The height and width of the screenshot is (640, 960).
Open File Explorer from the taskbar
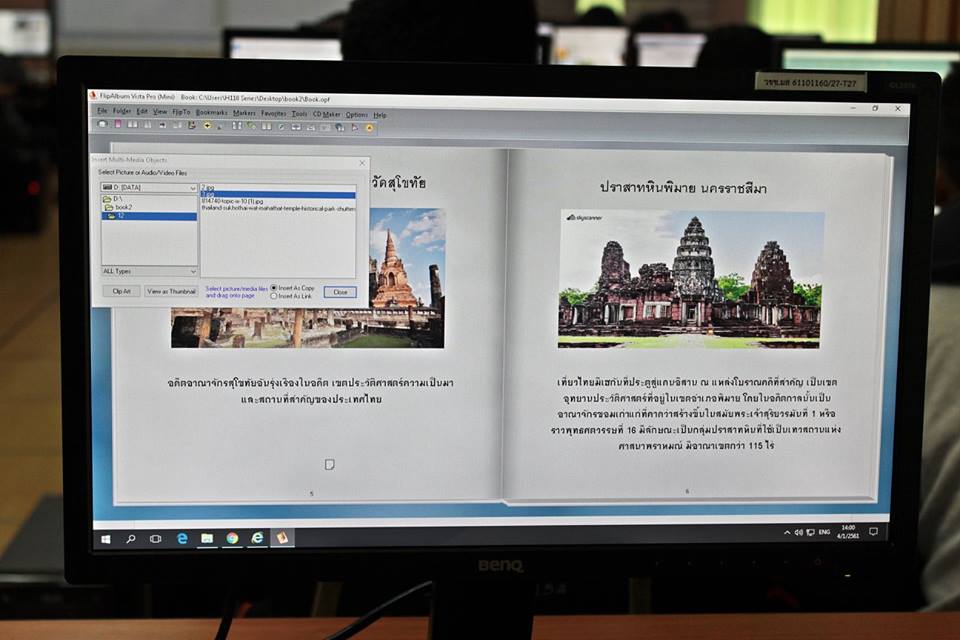pyautogui.click(x=207, y=538)
